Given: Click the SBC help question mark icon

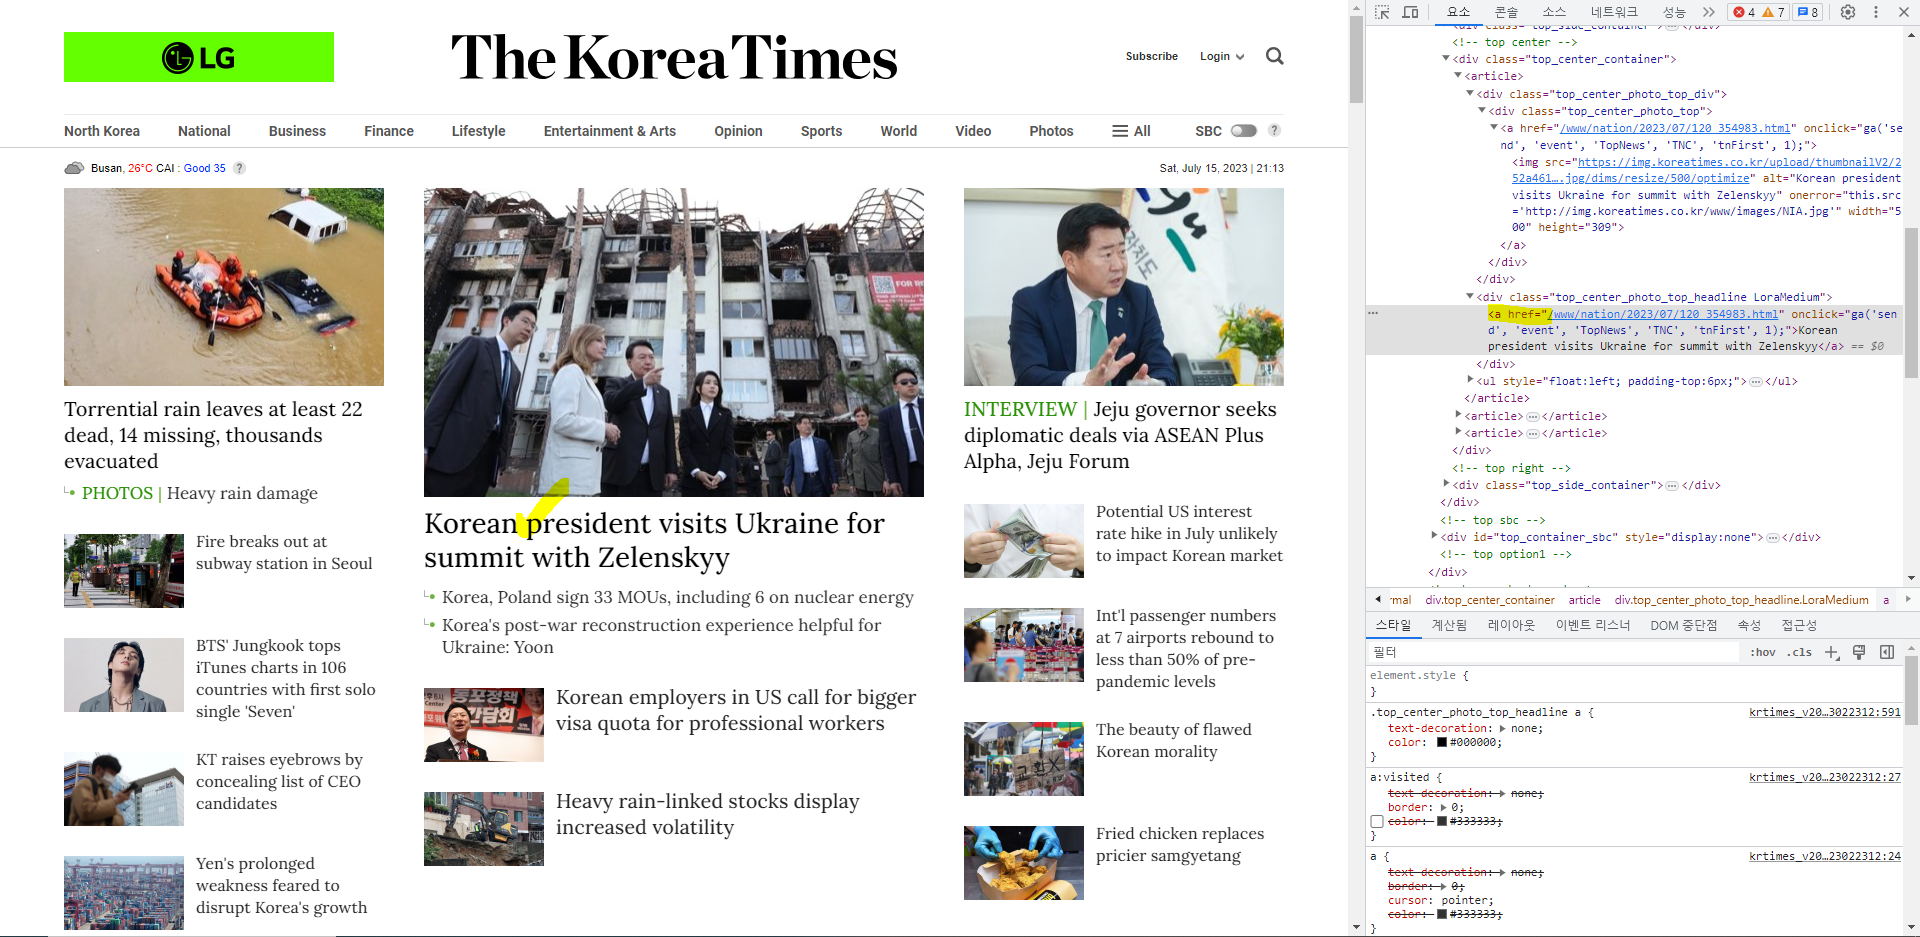Looking at the screenshot, I should click(x=1274, y=130).
